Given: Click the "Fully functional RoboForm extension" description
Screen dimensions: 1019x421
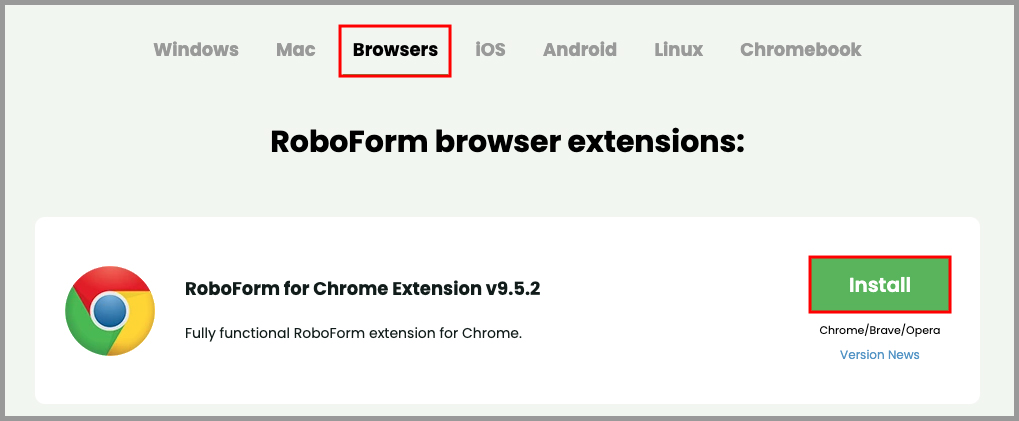Looking at the screenshot, I should [353, 333].
